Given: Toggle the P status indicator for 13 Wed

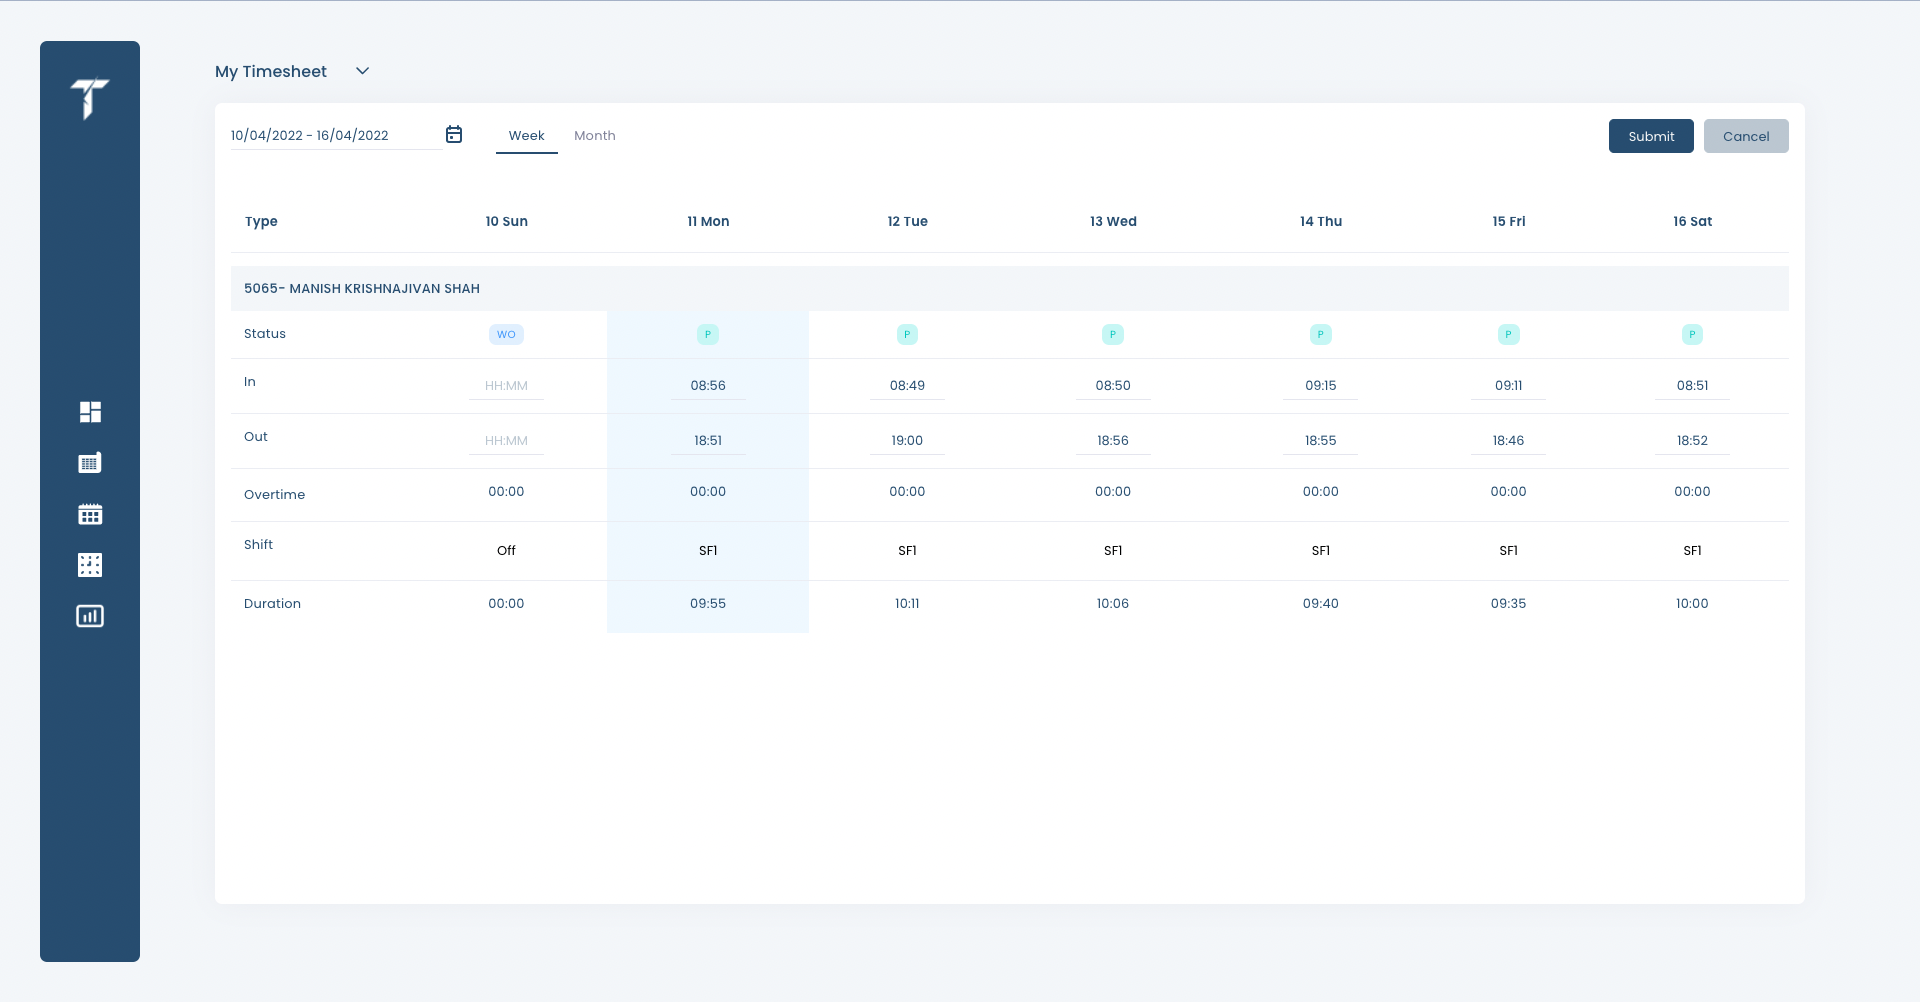Looking at the screenshot, I should (1112, 334).
